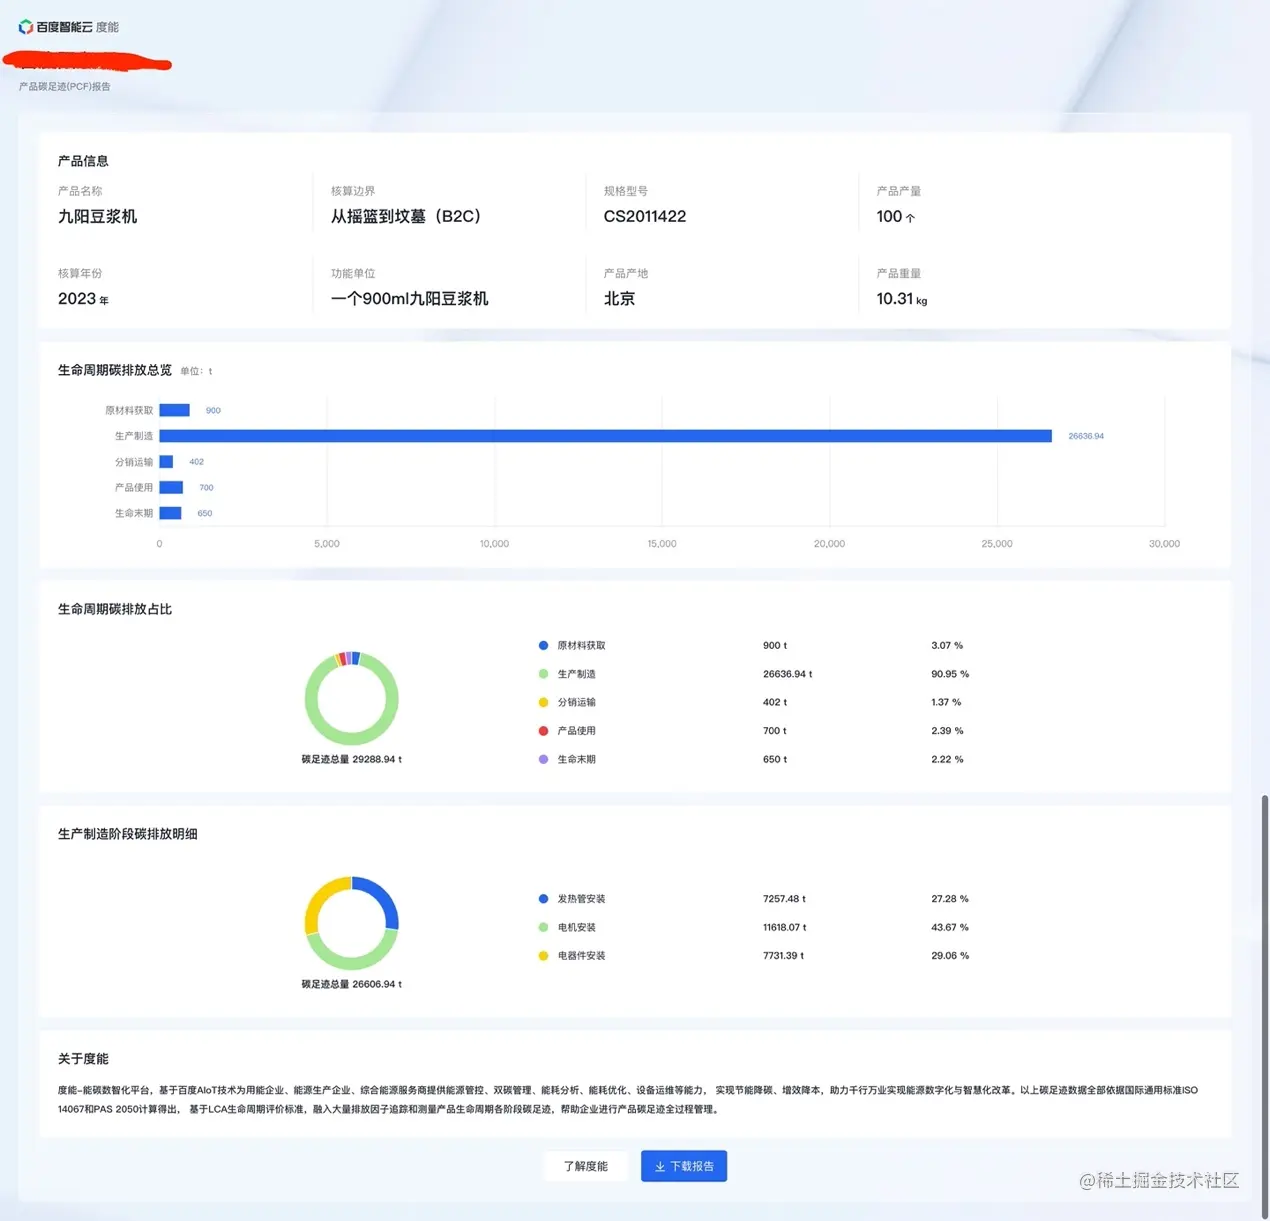Select the 发热管安装 blue legend dot
The height and width of the screenshot is (1221, 1270).
pos(543,899)
